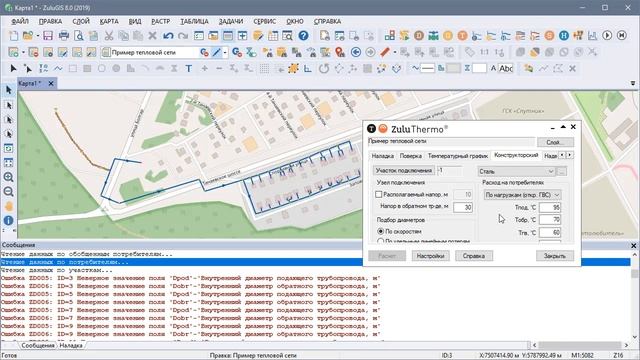
Task: Open the Таблица menu
Action: click(194, 21)
